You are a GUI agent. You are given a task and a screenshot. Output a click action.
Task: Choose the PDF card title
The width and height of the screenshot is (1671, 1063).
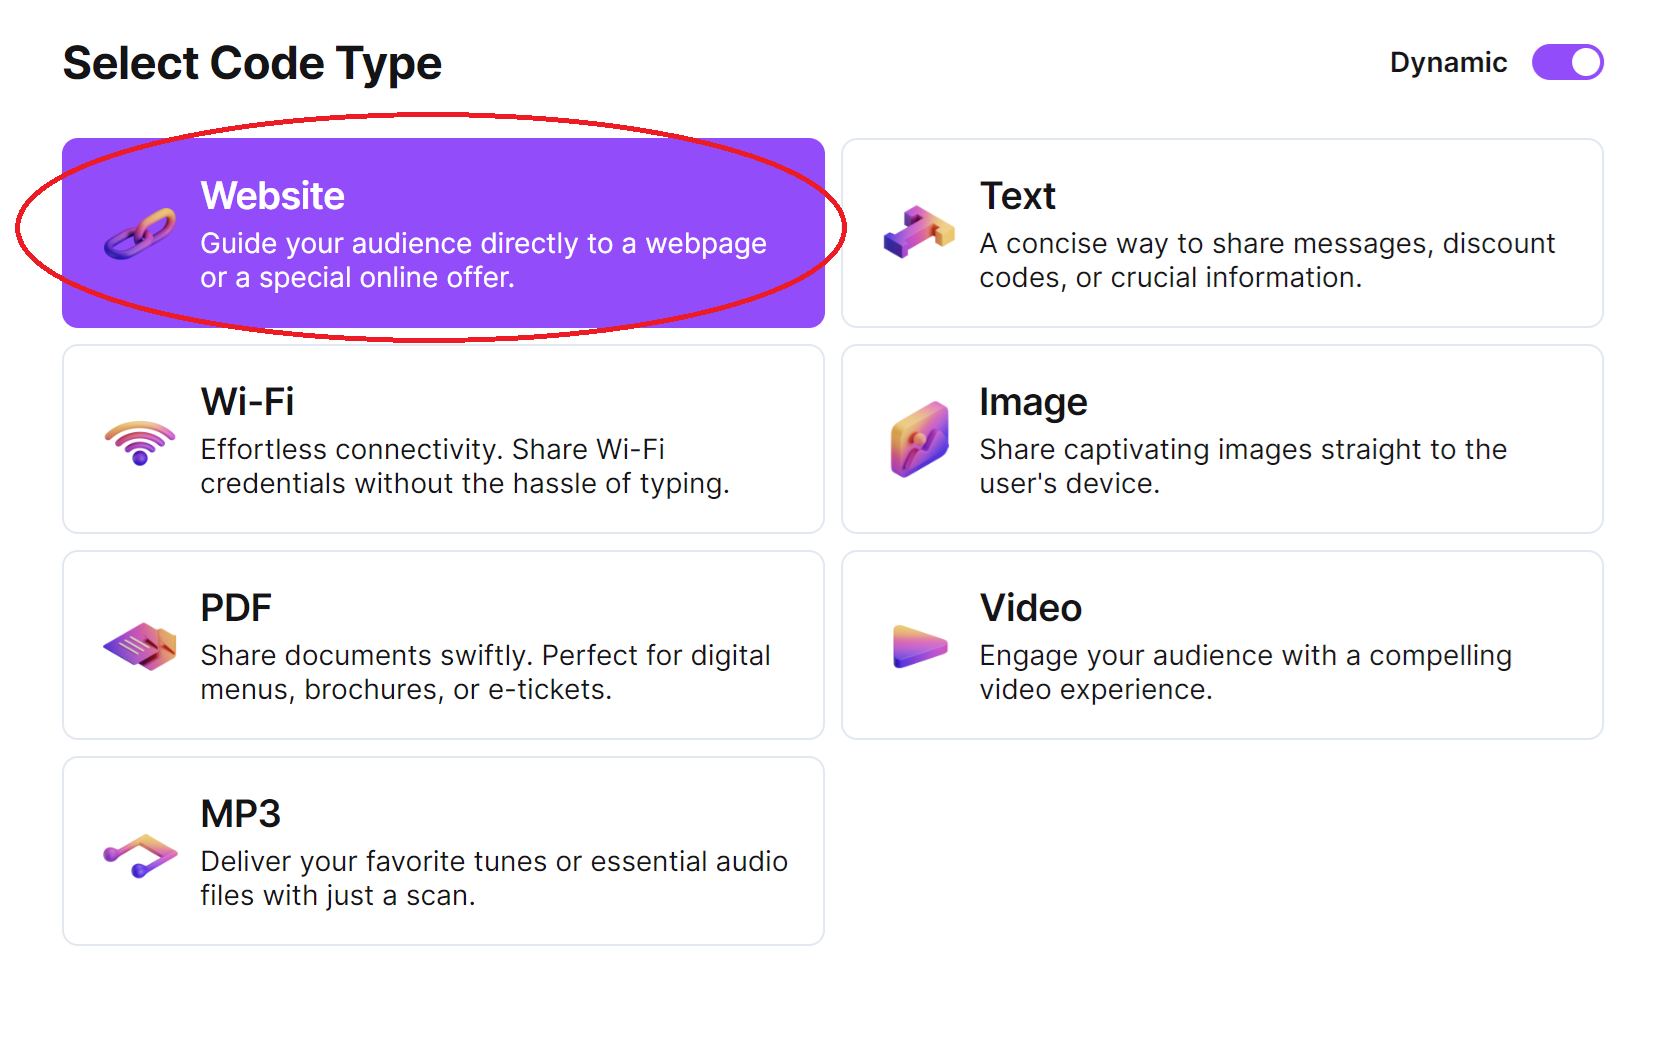click(236, 608)
